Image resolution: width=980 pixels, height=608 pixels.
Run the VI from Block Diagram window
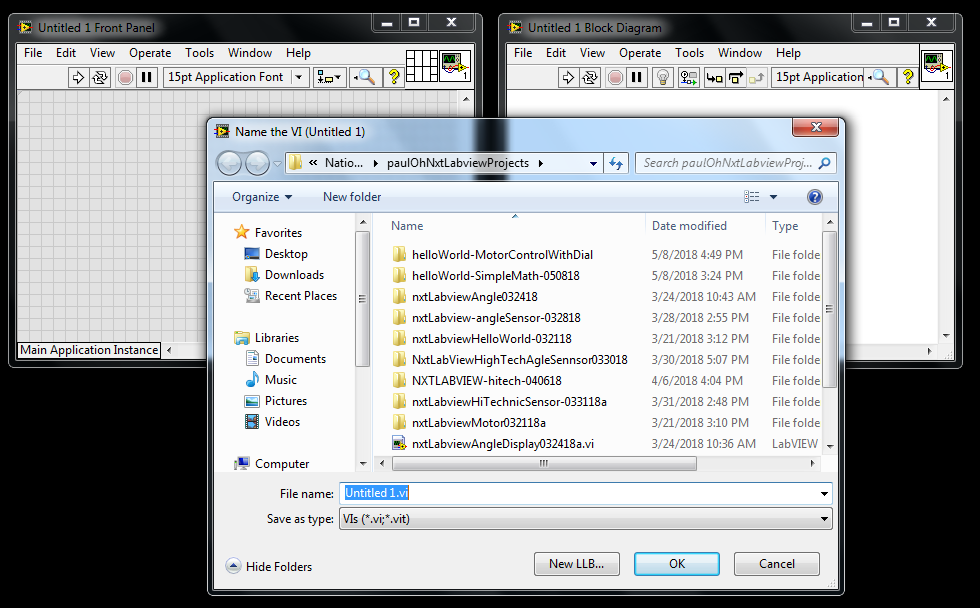click(x=568, y=77)
